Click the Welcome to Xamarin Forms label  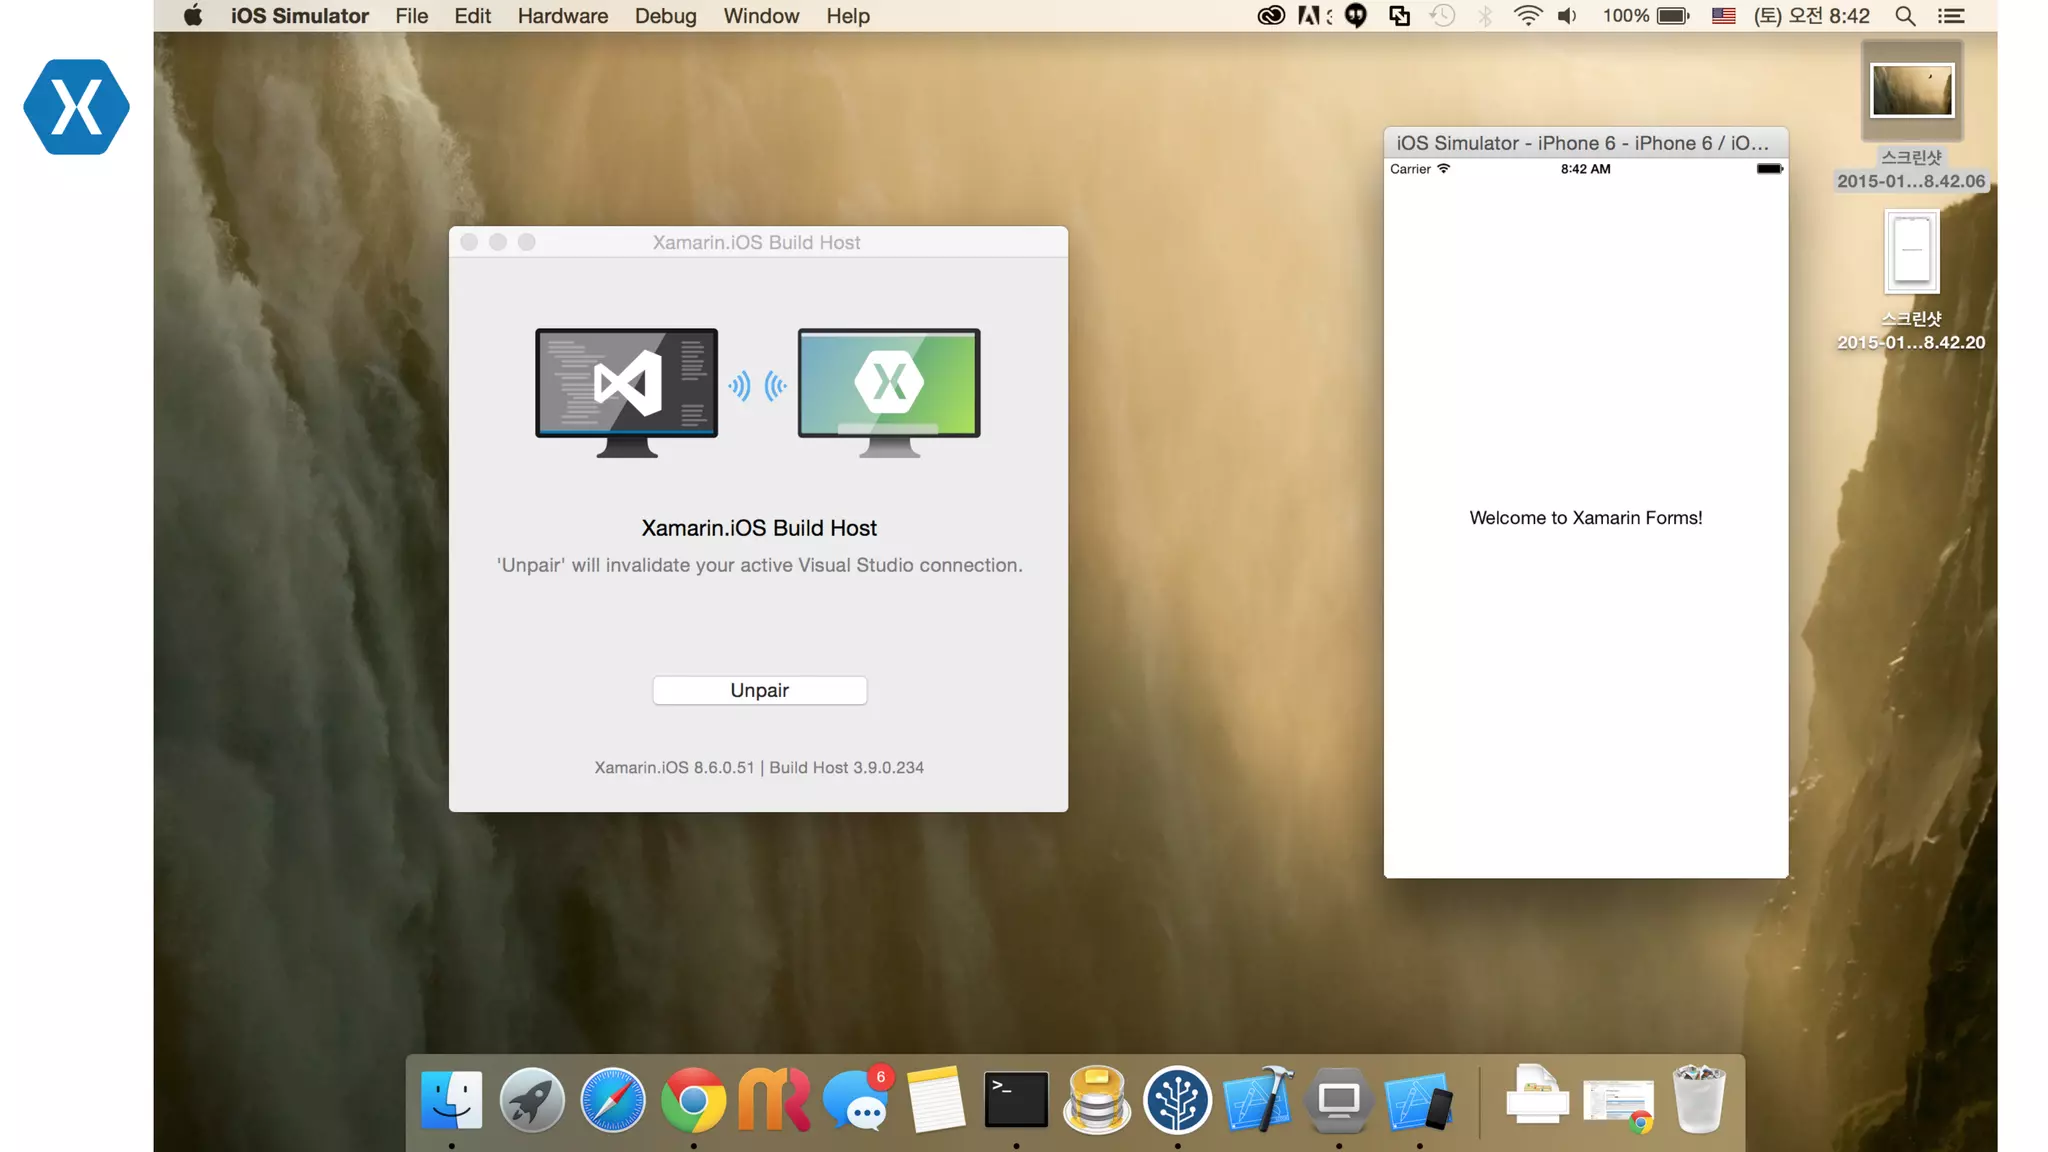point(1585,518)
